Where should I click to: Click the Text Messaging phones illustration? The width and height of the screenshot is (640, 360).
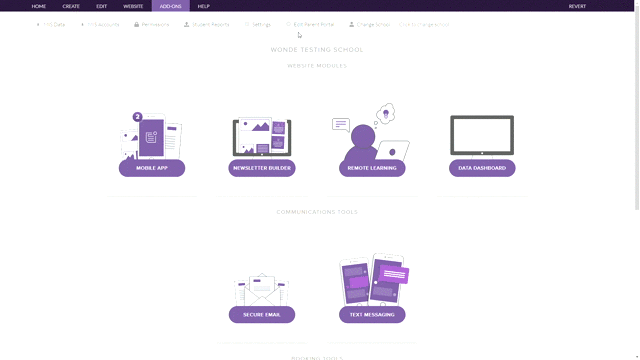[x=374, y=279]
